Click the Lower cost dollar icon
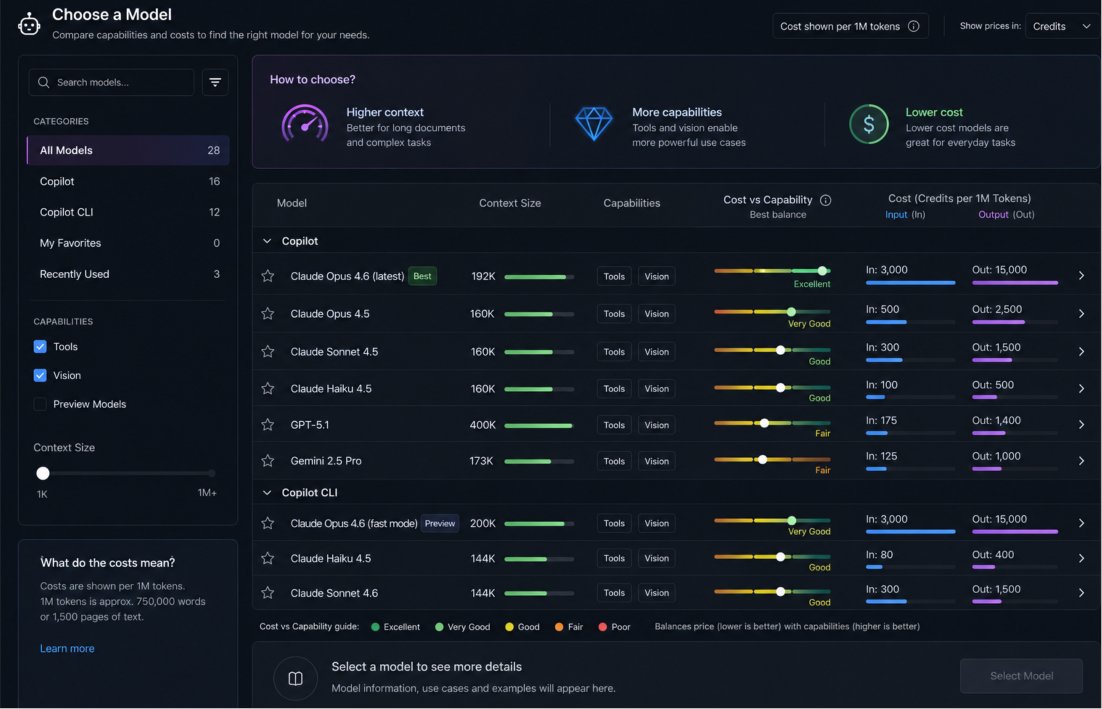The height and width of the screenshot is (709, 1102). [x=869, y=124]
